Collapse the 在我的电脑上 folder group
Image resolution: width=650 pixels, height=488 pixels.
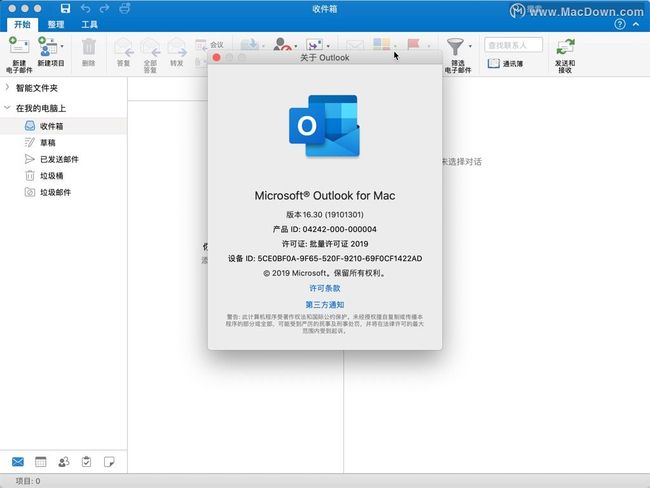[8, 107]
